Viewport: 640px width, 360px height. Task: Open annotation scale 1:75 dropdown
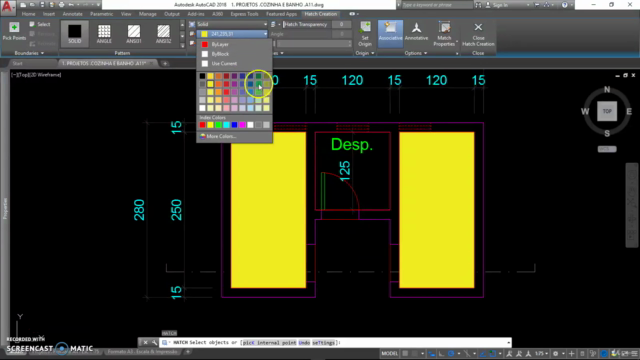(x=541, y=353)
